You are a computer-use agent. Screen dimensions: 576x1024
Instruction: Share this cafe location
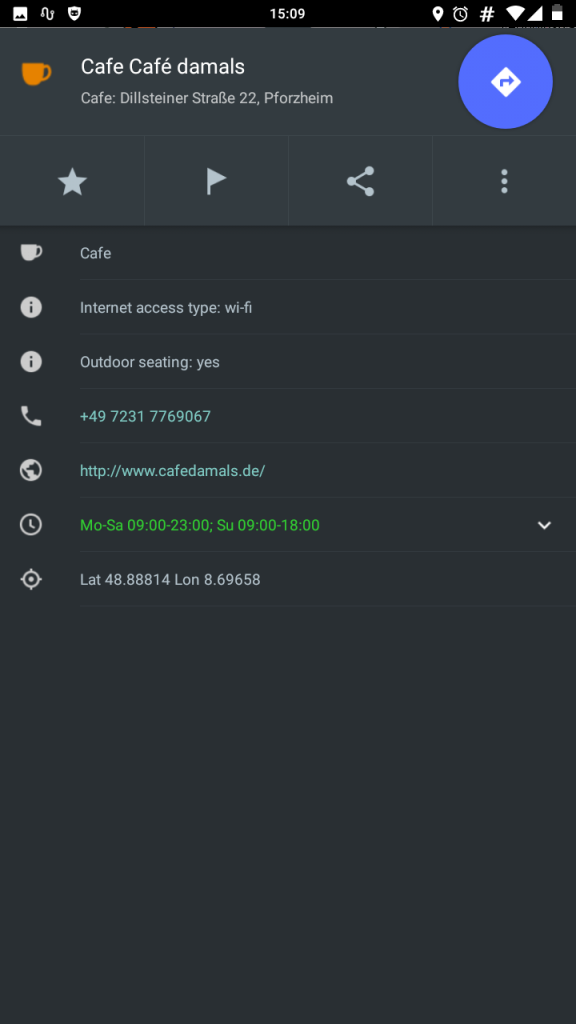pyautogui.click(x=360, y=181)
